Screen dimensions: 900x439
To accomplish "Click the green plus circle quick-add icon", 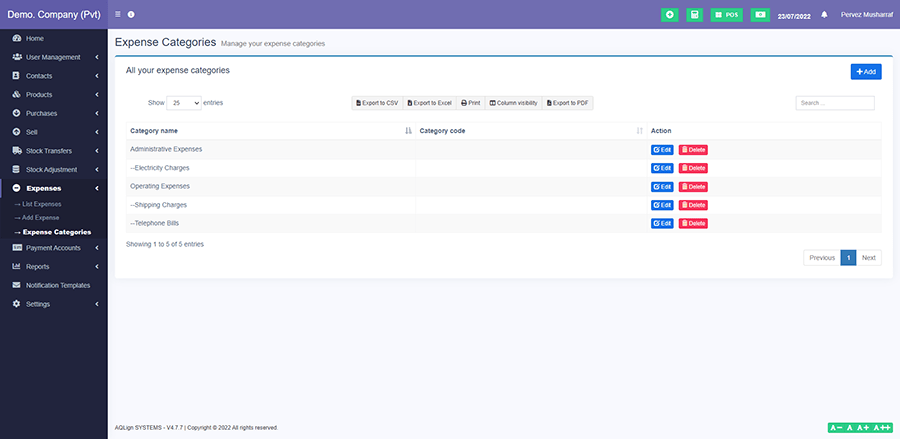I will coord(669,15).
